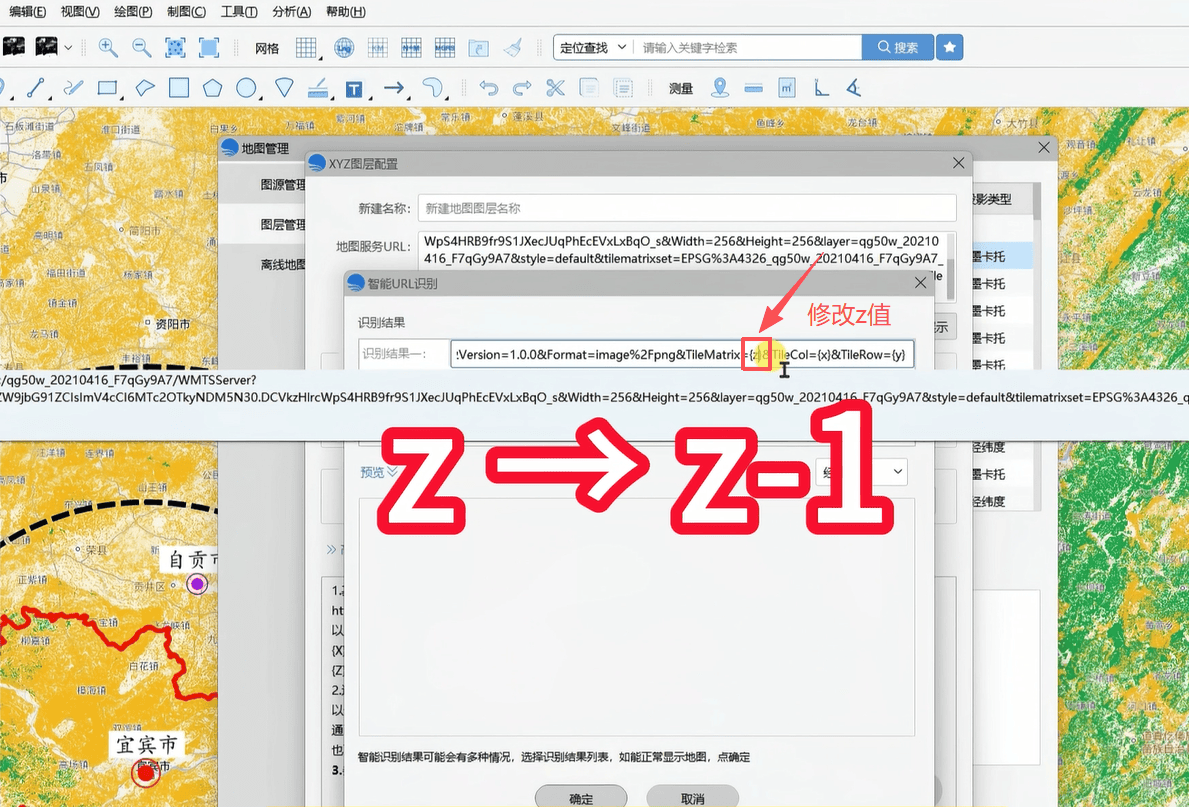The width and height of the screenshot is (1189, 807).
Task: Select the MGRS grid icon
Action: [x=445, y=47]
